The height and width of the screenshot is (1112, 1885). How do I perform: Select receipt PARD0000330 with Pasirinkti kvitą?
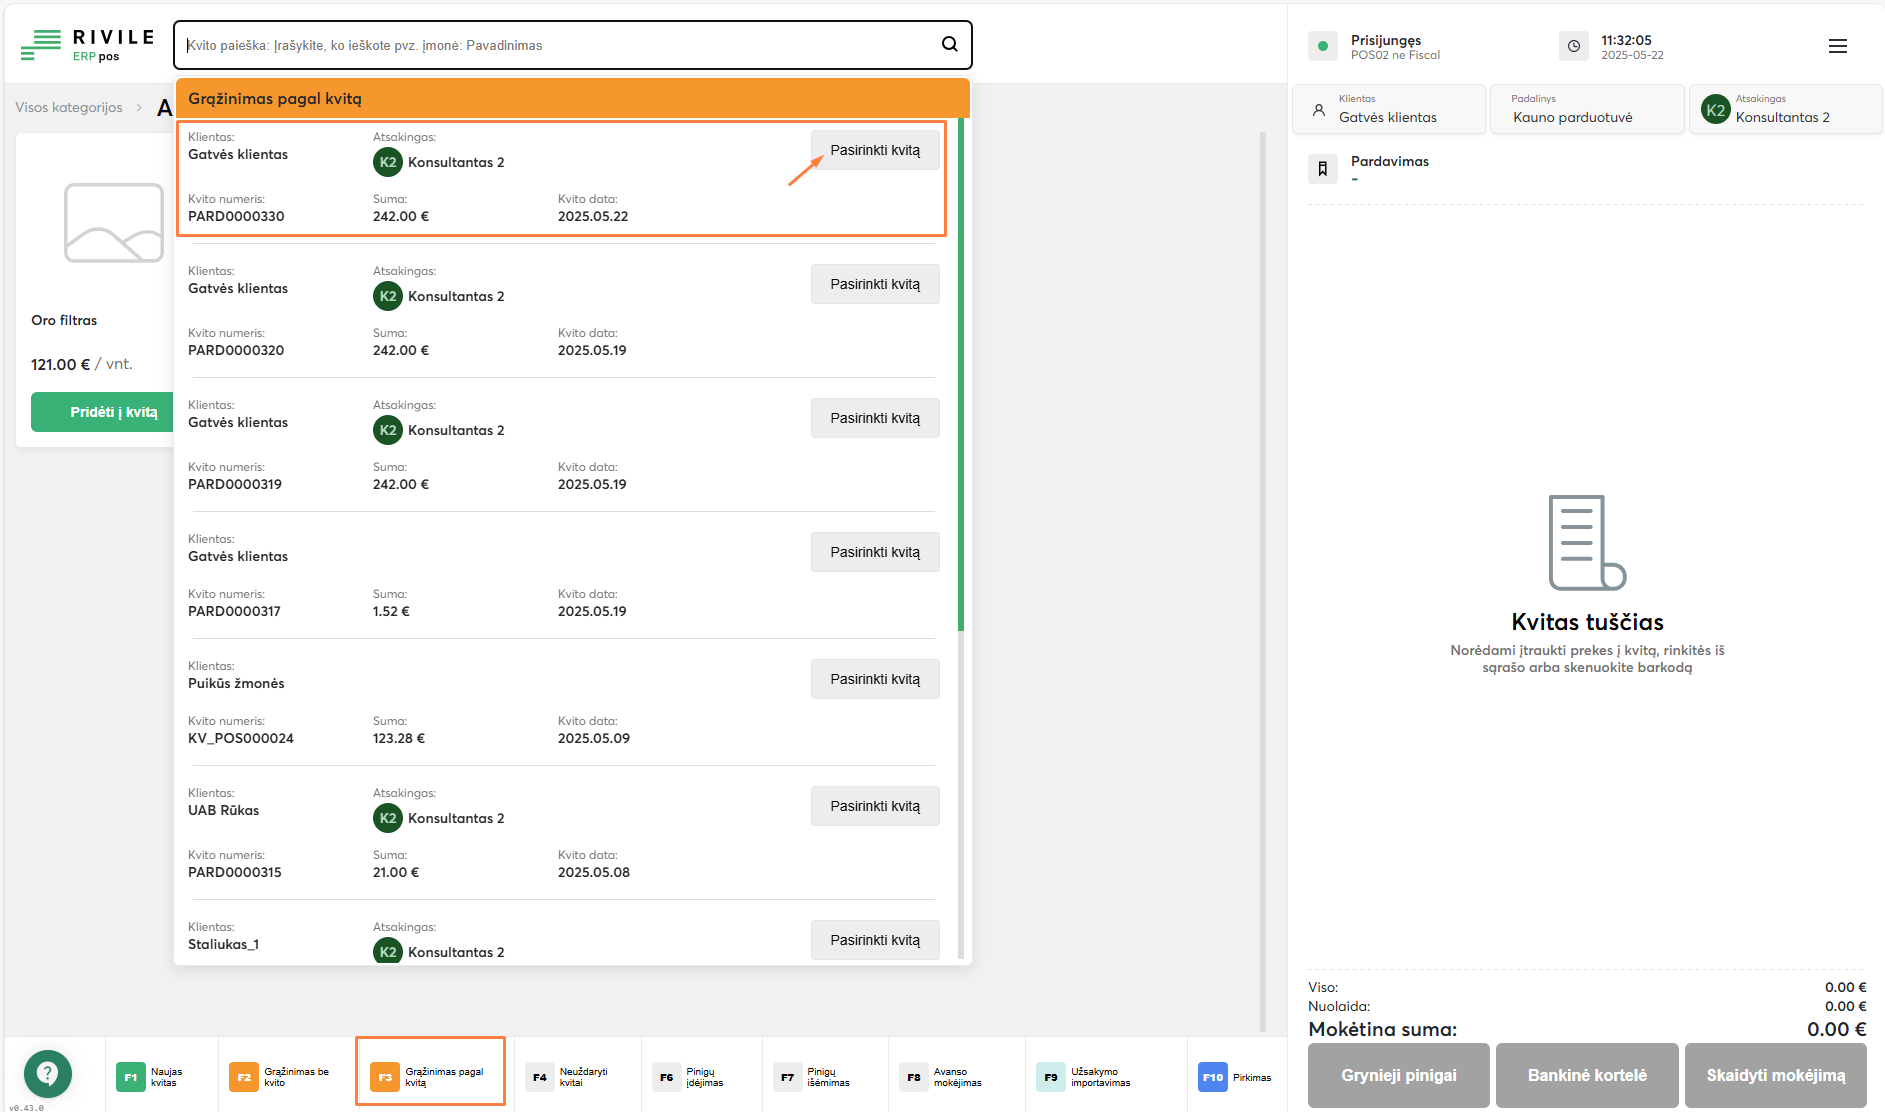click(x=874, y=150)
